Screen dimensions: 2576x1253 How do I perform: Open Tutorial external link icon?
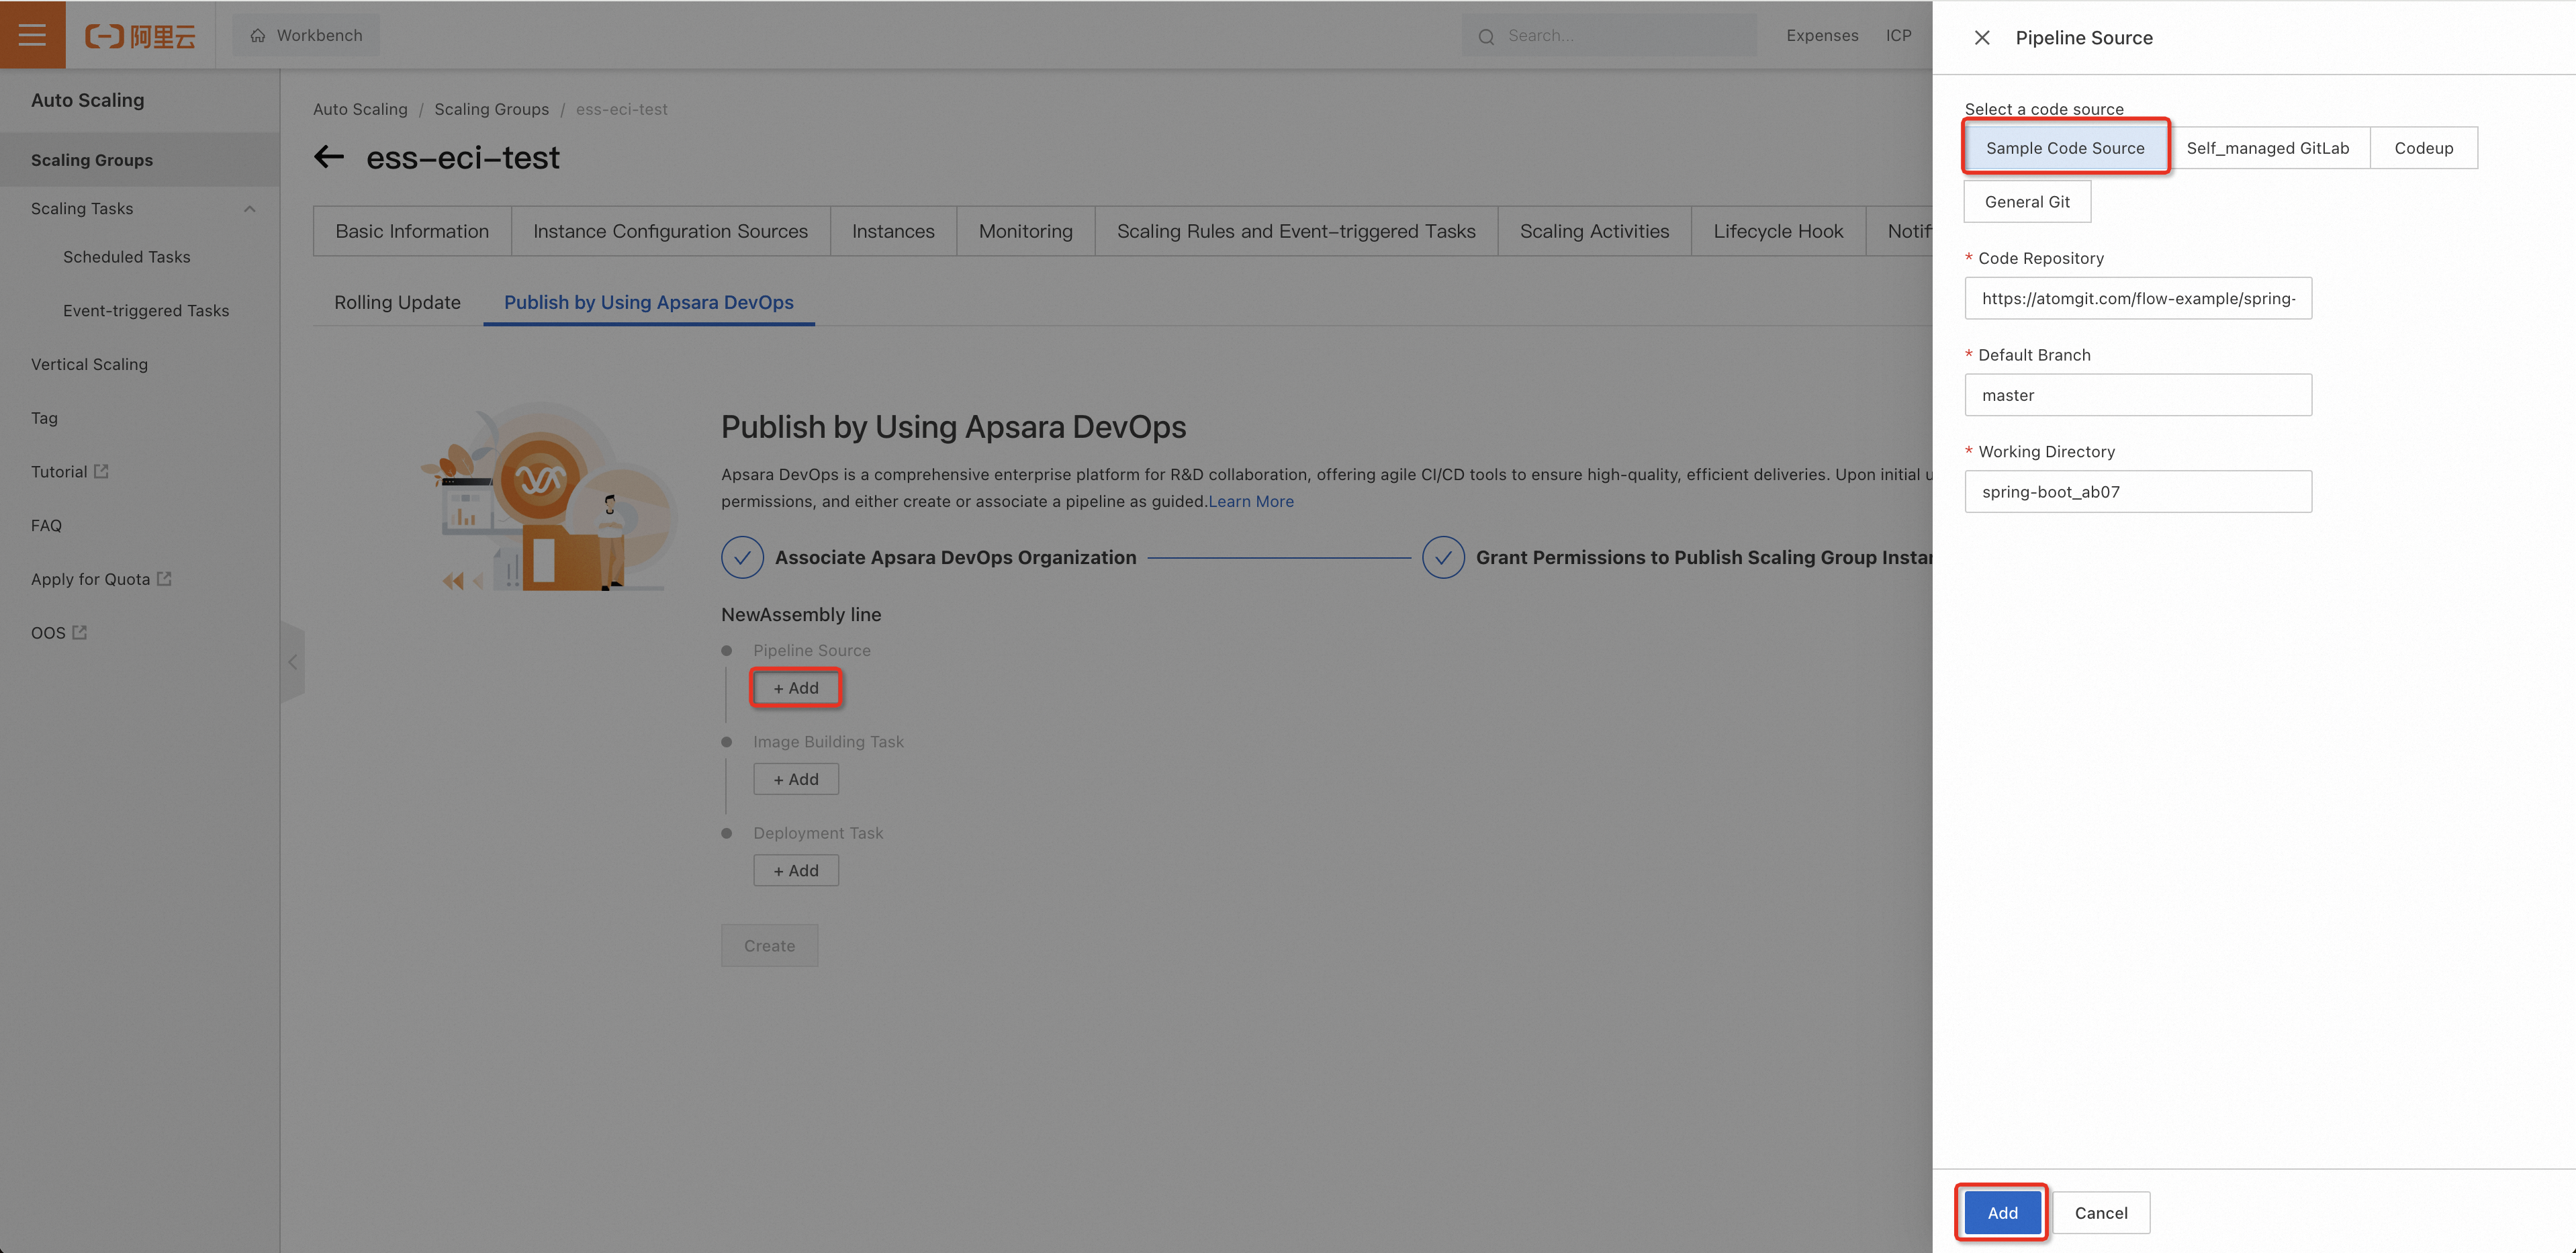101,471
